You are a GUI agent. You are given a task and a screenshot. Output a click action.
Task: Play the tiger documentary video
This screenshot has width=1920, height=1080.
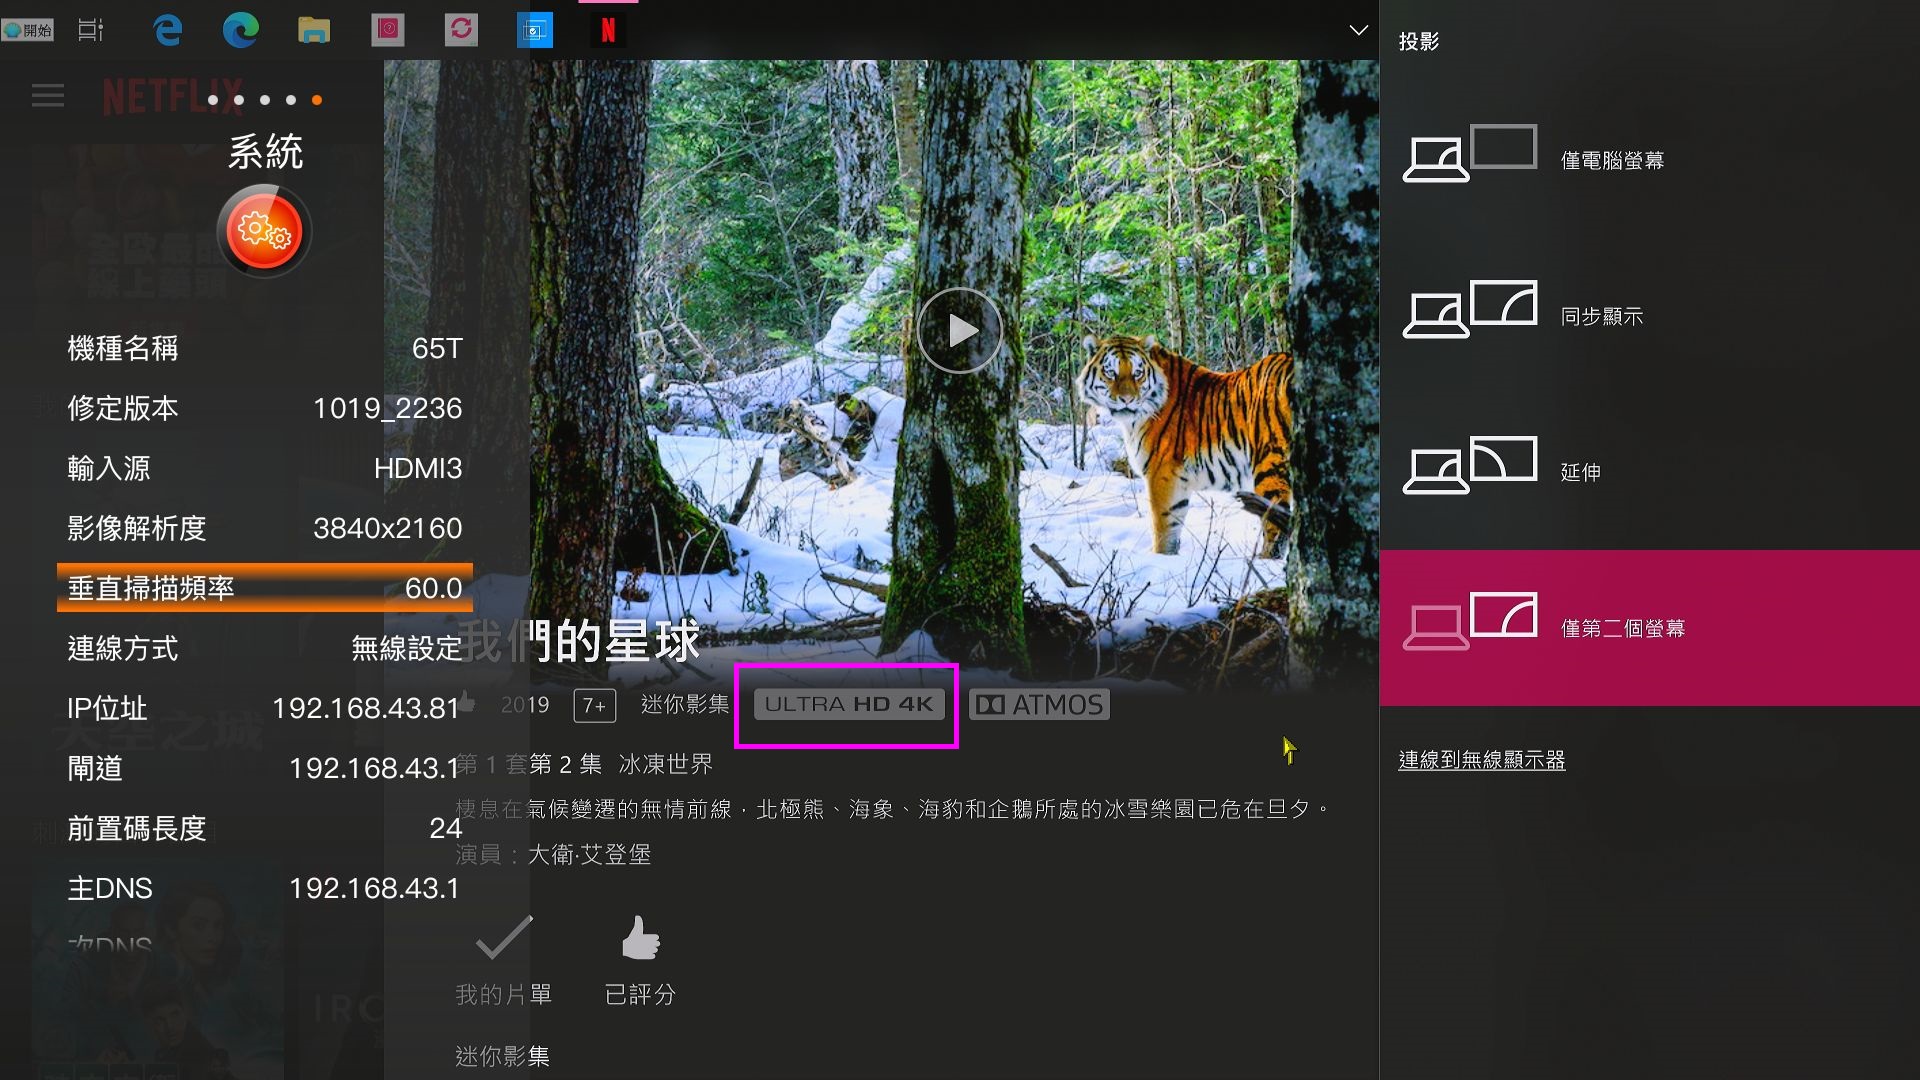960,330
